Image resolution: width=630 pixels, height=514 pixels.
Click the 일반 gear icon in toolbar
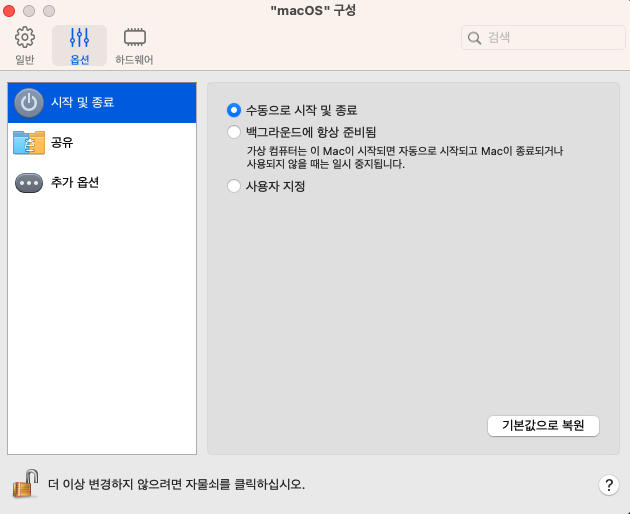tap(25, 38)
